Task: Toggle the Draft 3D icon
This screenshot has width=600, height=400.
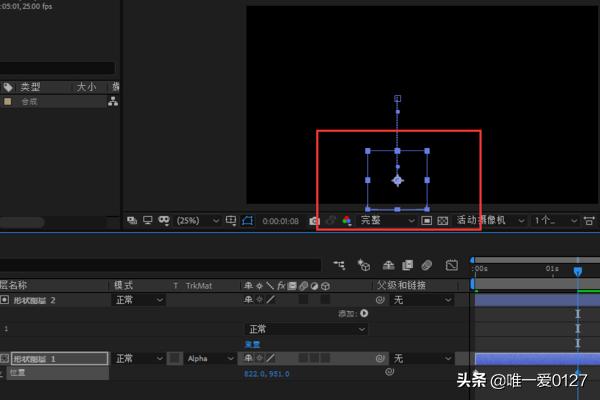Action: coord(364,265)
